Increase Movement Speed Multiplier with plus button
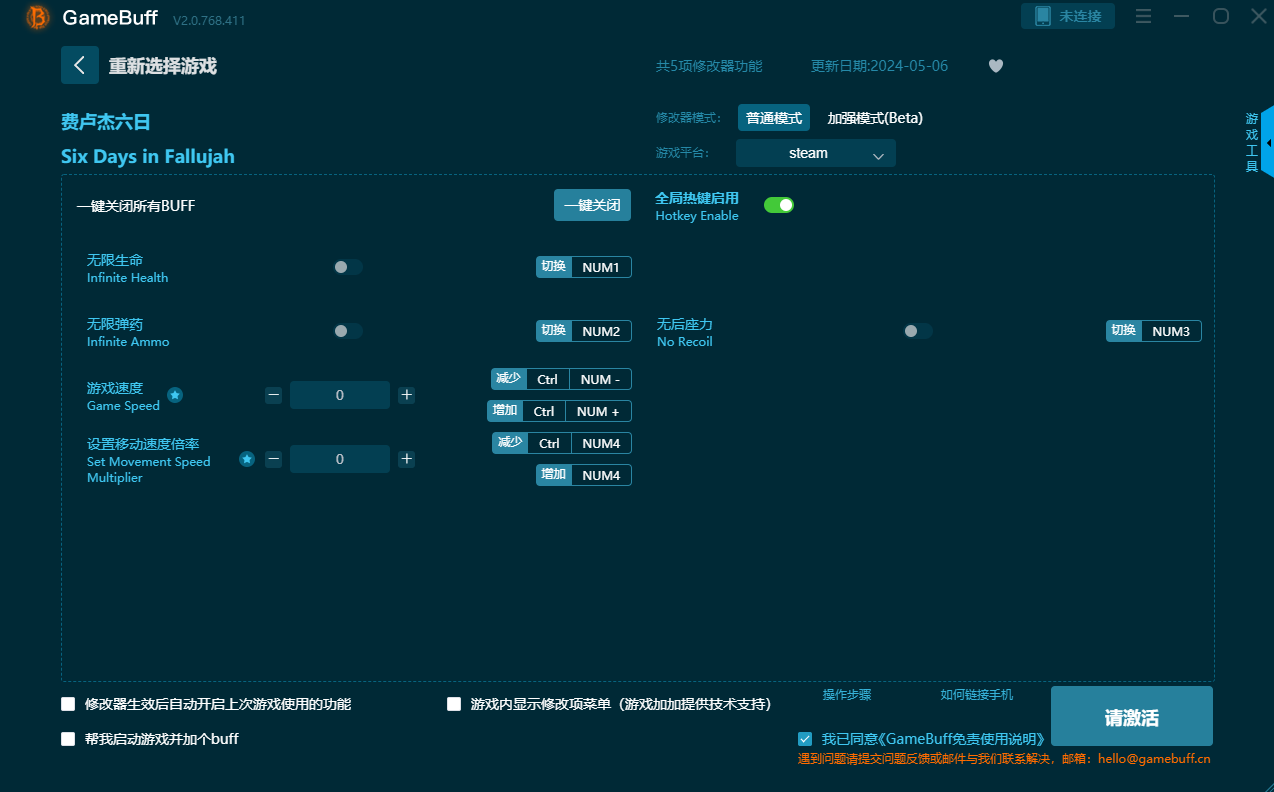 coord(407,459)
